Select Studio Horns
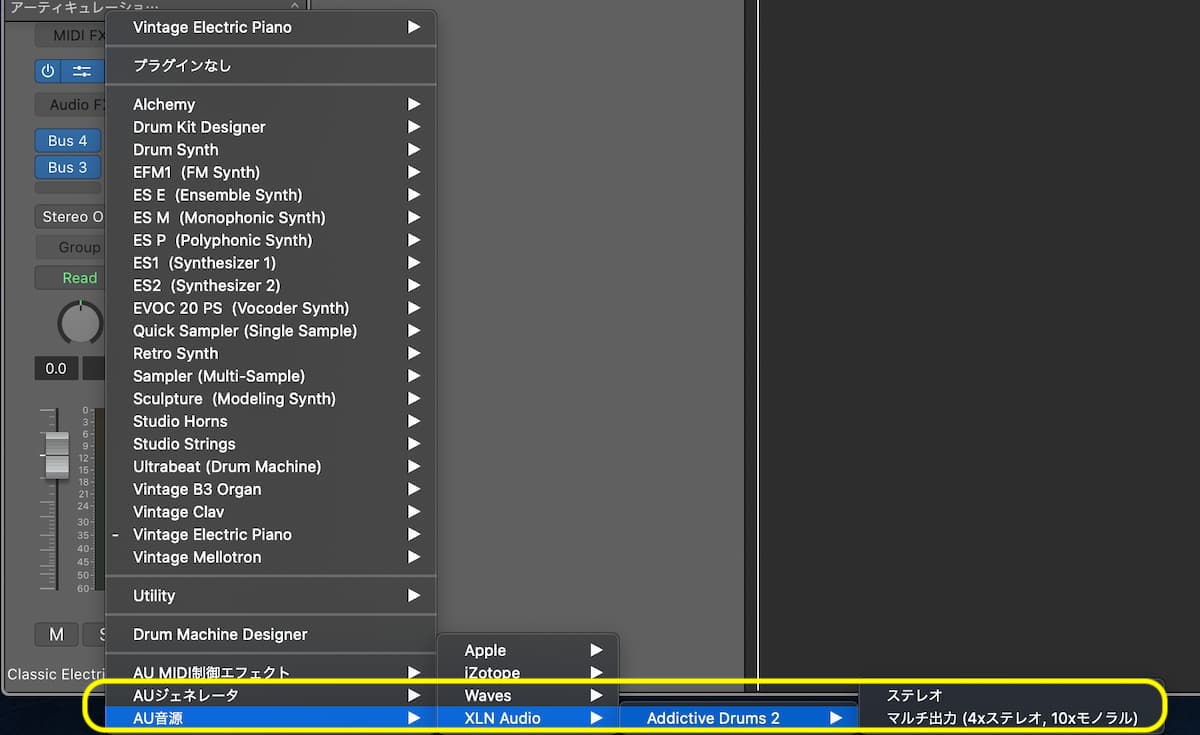The width and height of the screenshot is (1200, 735). [272, 421]
